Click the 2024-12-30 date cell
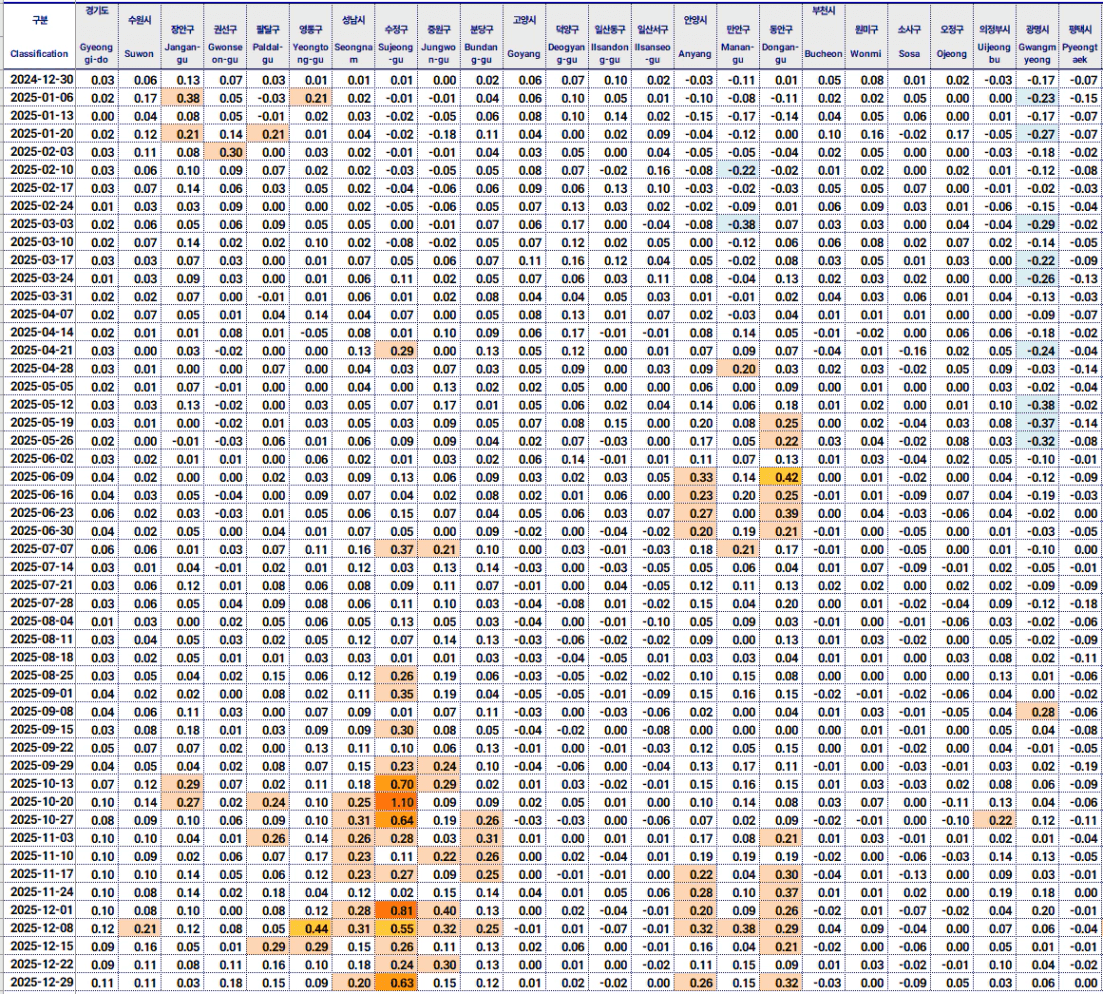The height and width of the screenshot is (994, 1103). 39,79
